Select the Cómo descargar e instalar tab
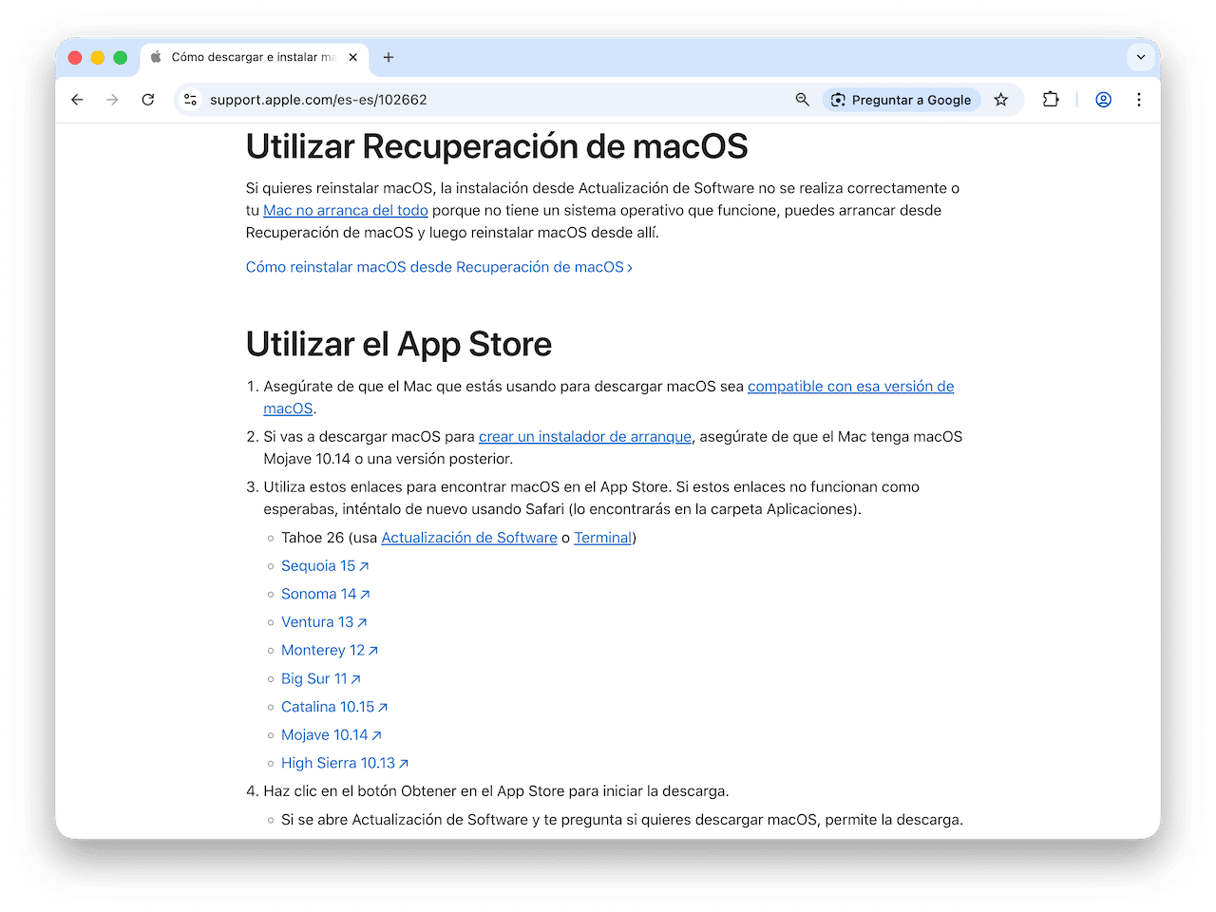This screenshot has width=1216, height=912. (250, 58)
